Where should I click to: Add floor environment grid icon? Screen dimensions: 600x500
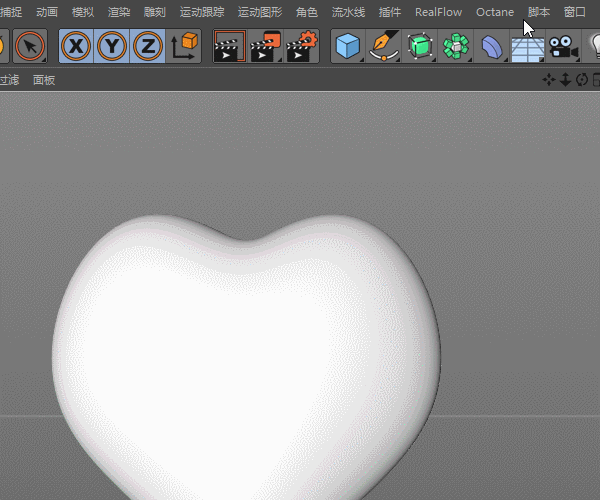pos(527,48)
